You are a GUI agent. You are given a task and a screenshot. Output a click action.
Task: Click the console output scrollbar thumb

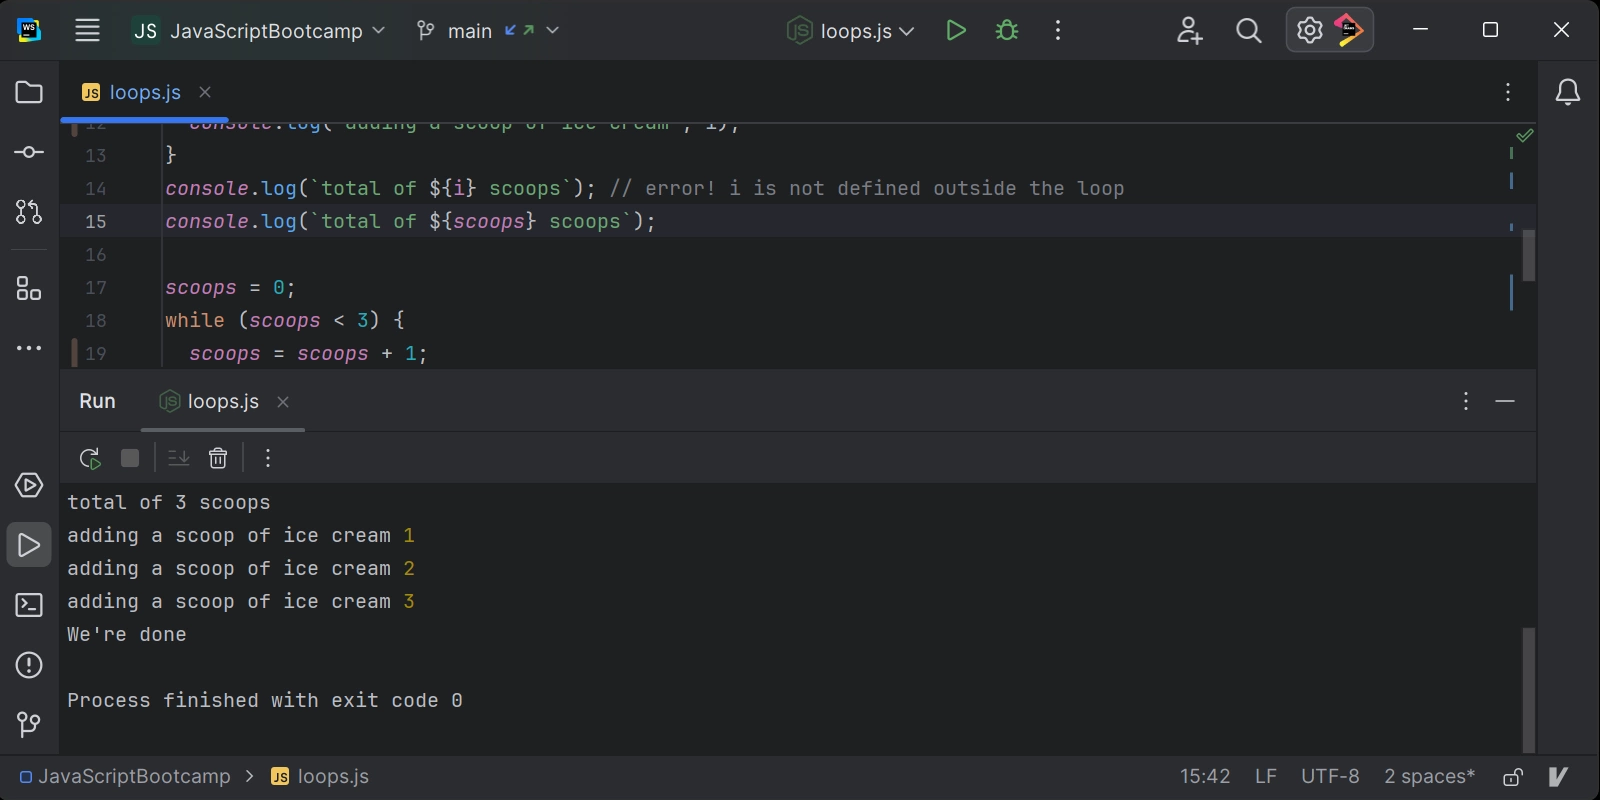(x=1529, y=689)
